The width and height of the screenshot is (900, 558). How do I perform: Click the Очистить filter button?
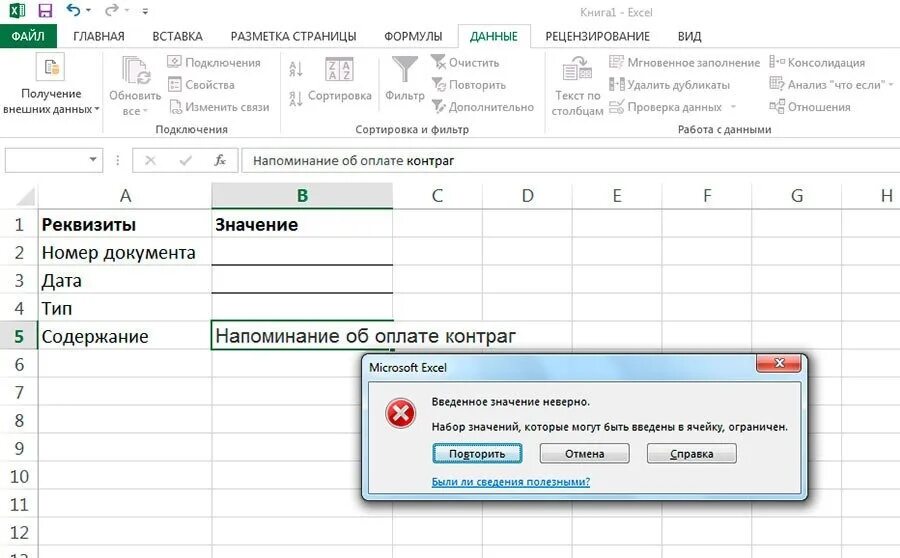coord(465,63)
